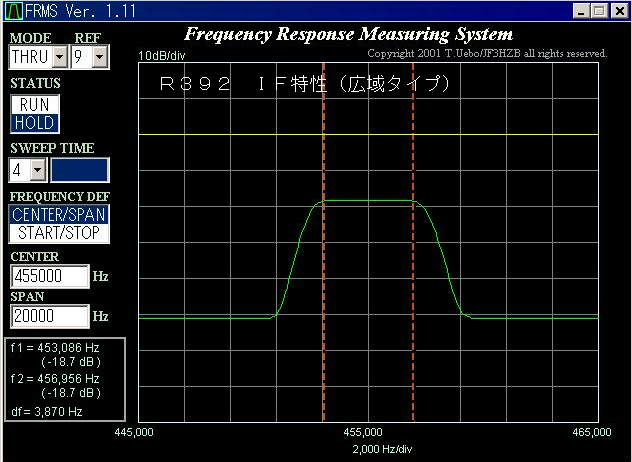Open the SWEEP TIME dropdown arrow
This screenshot has width=632, height=462.
[38, 170]
